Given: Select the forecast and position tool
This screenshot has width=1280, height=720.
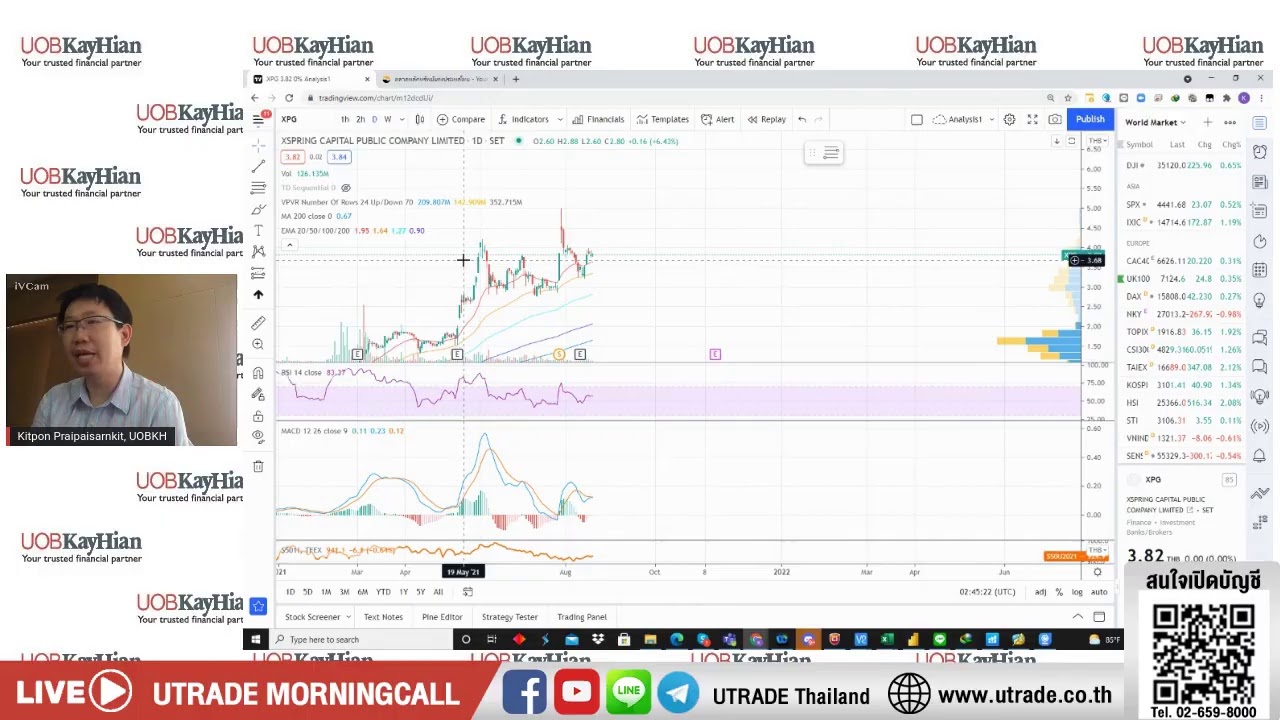Looking at the screenshot, I should pyautogui.click(x=258, y=273).
